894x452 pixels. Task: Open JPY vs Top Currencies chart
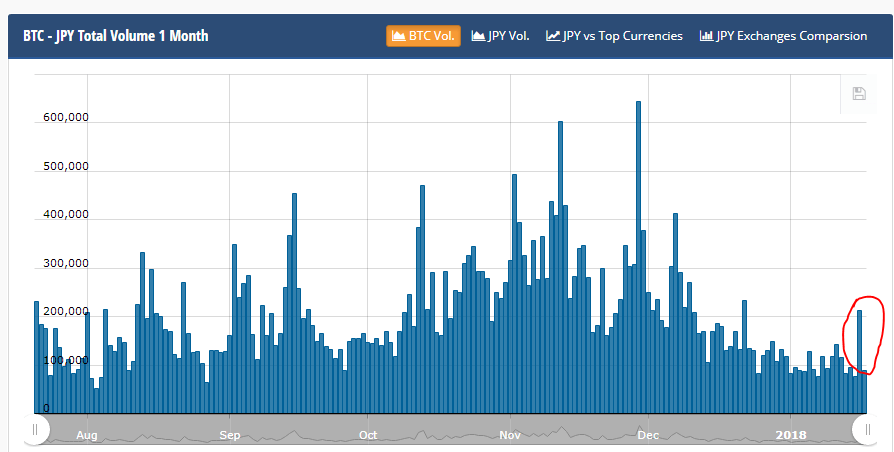[x=614, y=36]
